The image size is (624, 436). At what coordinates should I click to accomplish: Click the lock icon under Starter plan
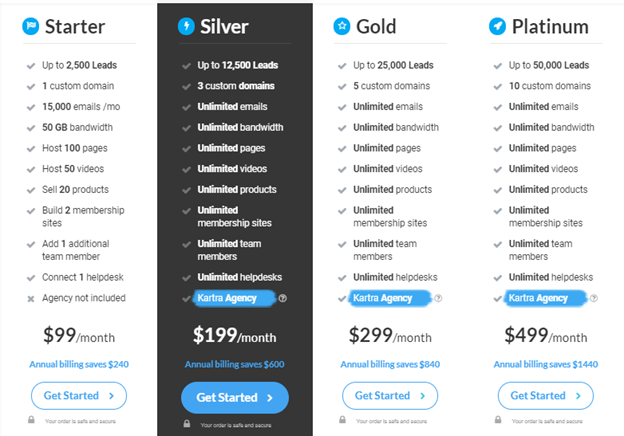(x=31, y=420)
